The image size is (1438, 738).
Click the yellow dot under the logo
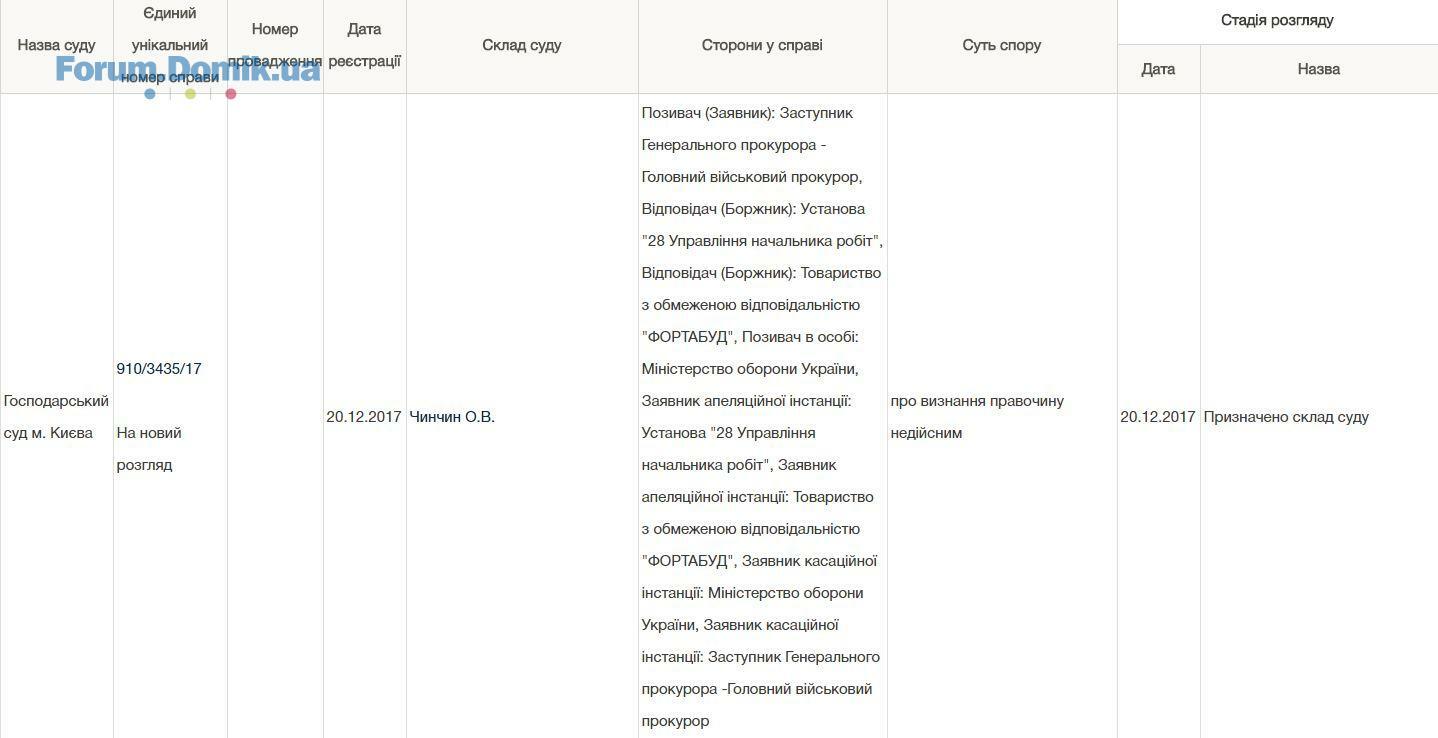tap(190, 94)
